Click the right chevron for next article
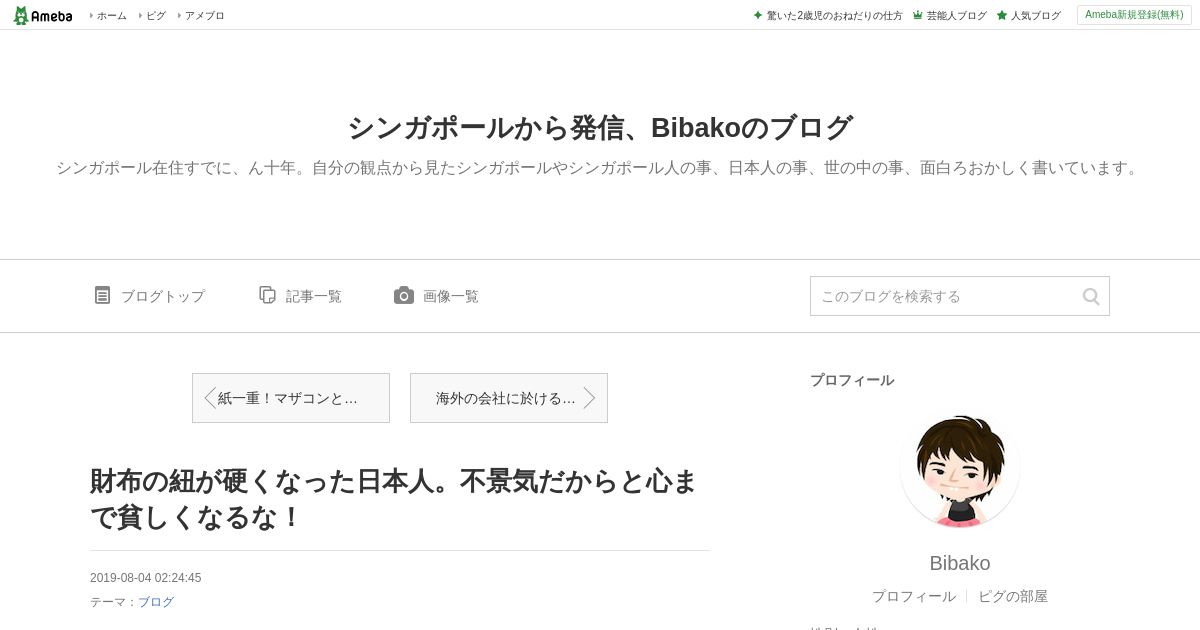Viewport: 1200px width, 630px height. pyautogui.click(x=590, y=398)
